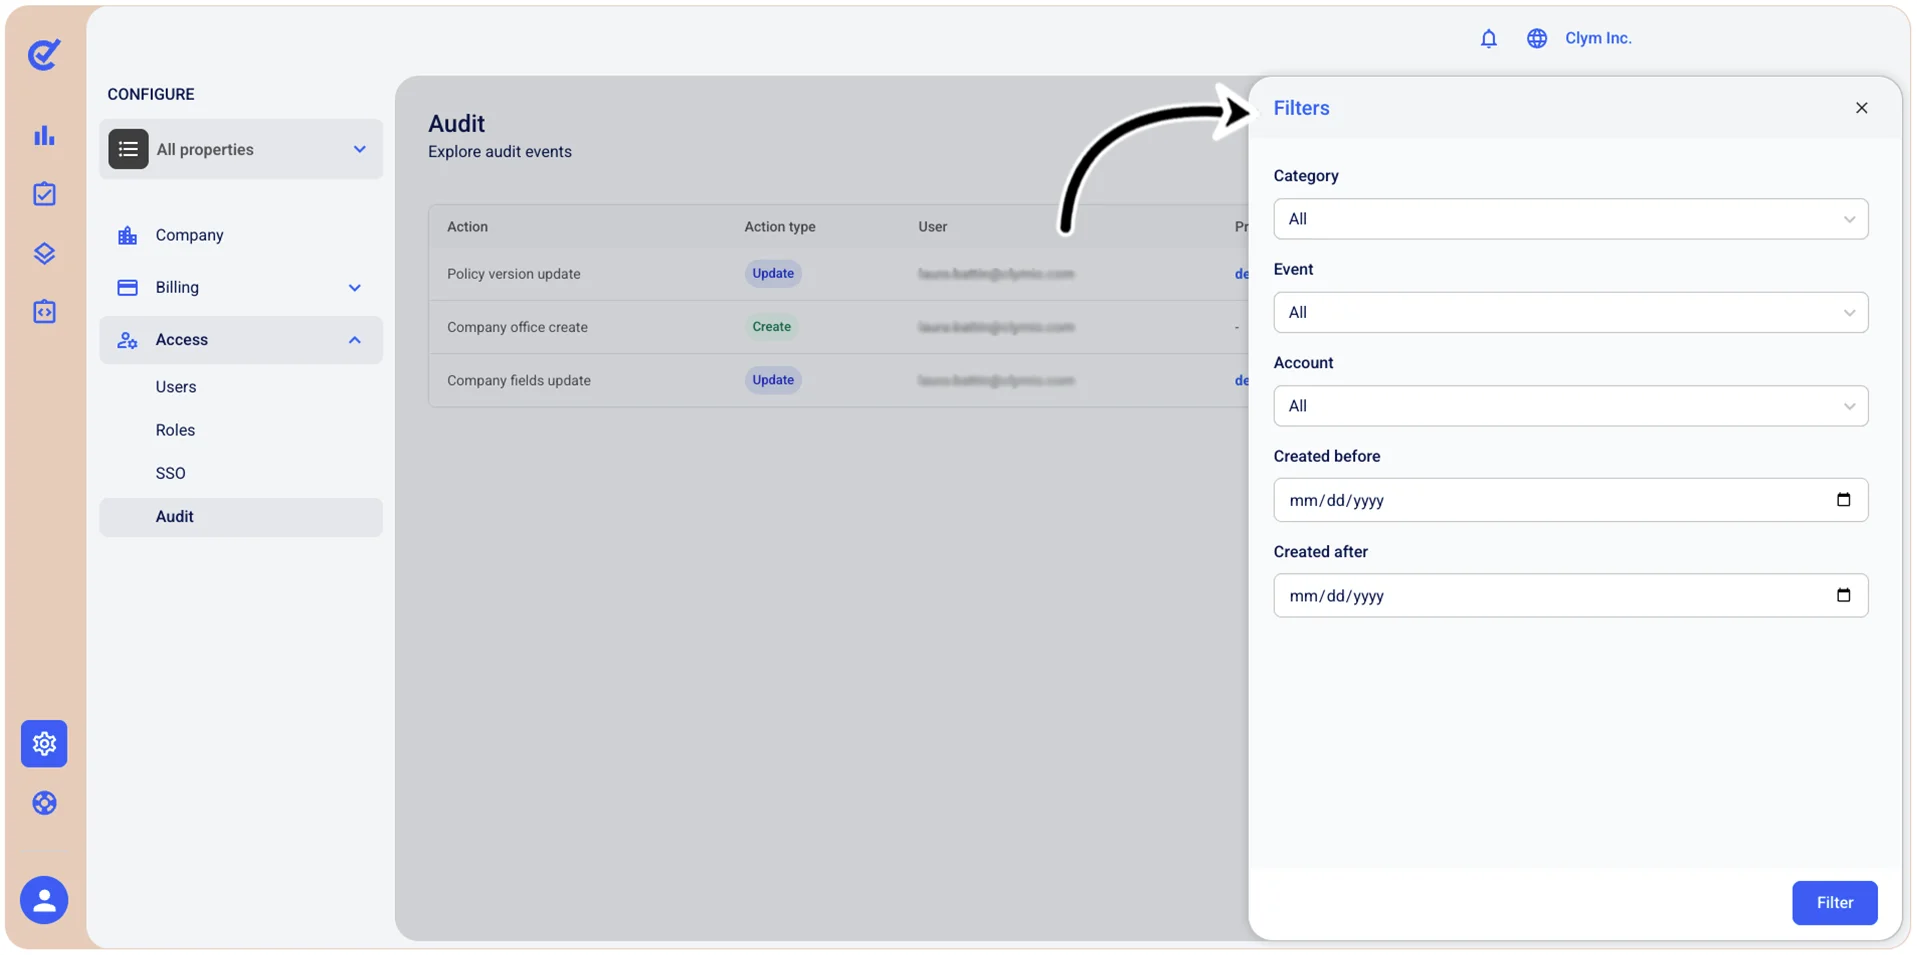The image size is (1917, 955).
Task: Open the help lifebuoy sidebar icon
Action: tap(44, 803)
